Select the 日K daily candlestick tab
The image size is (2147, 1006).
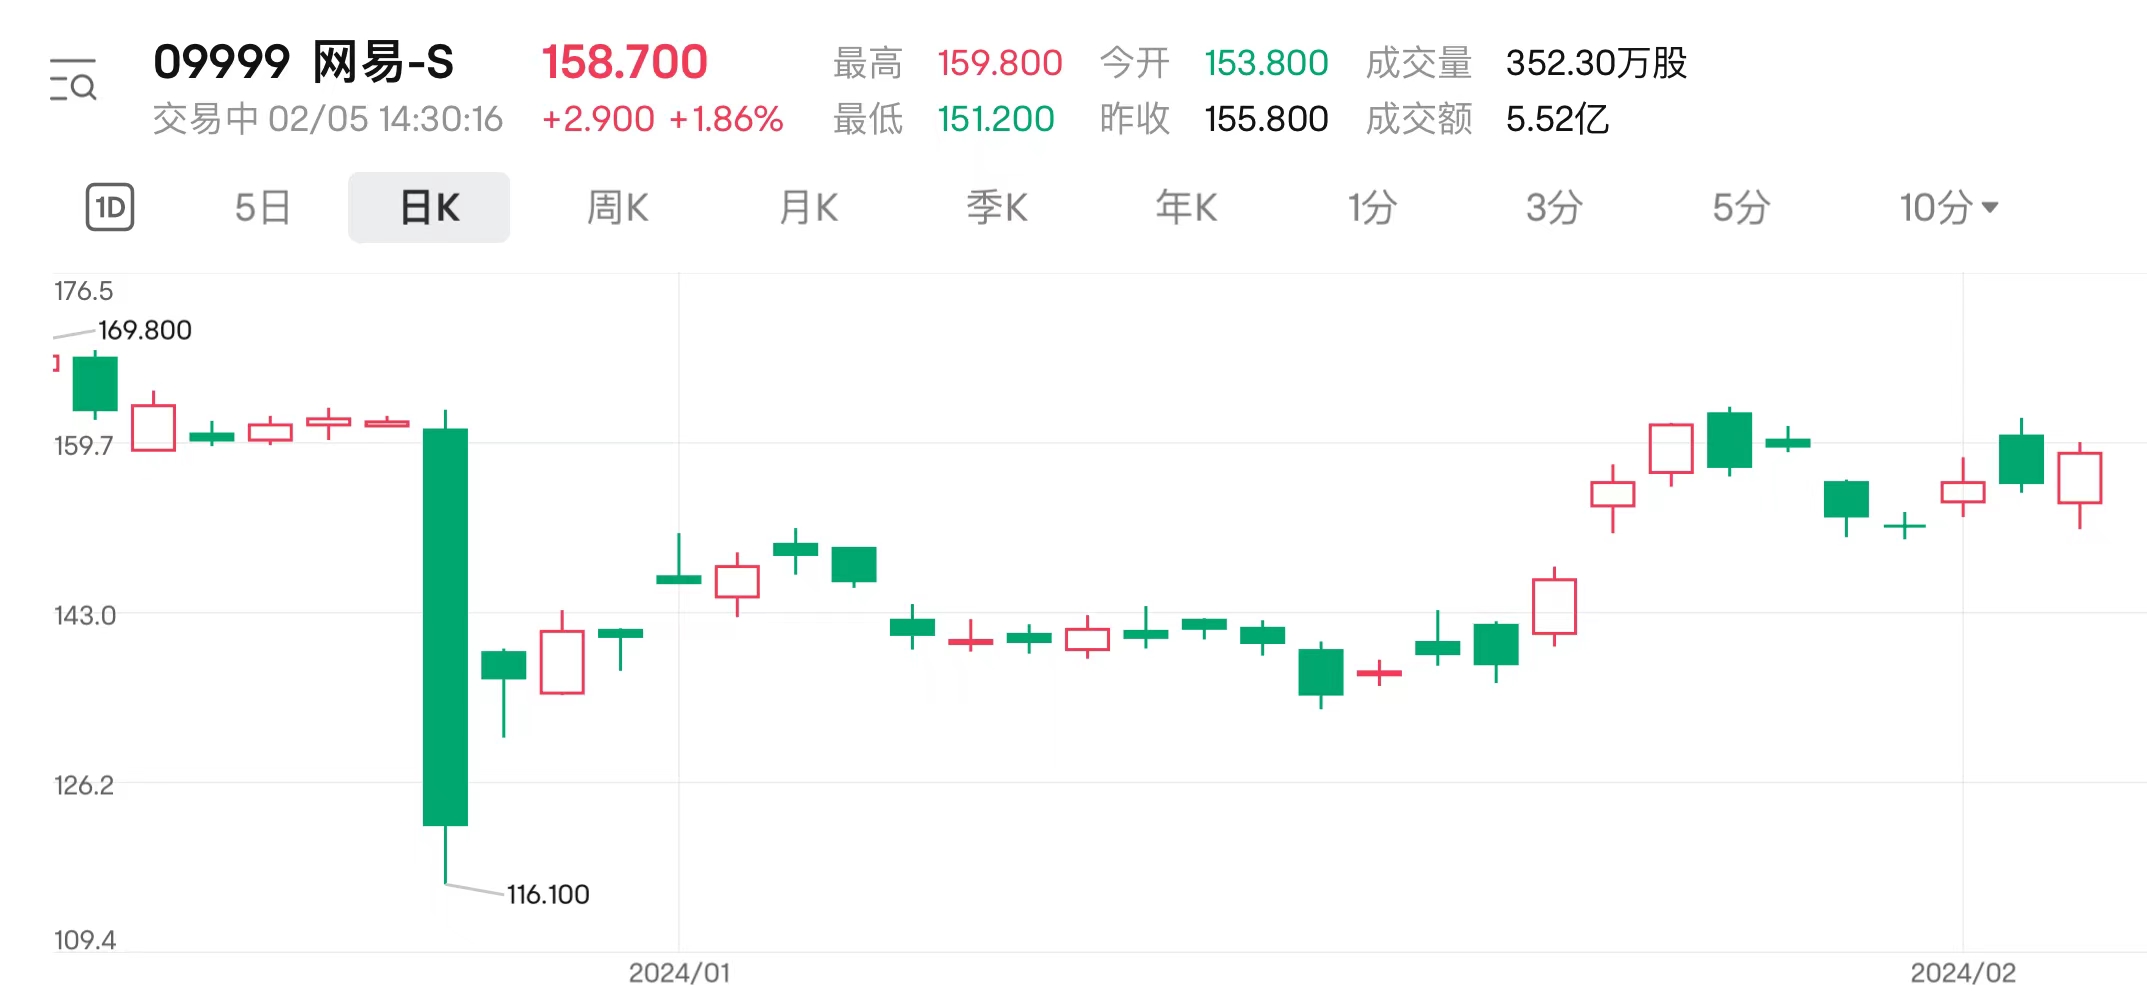(x=428, y=207)
